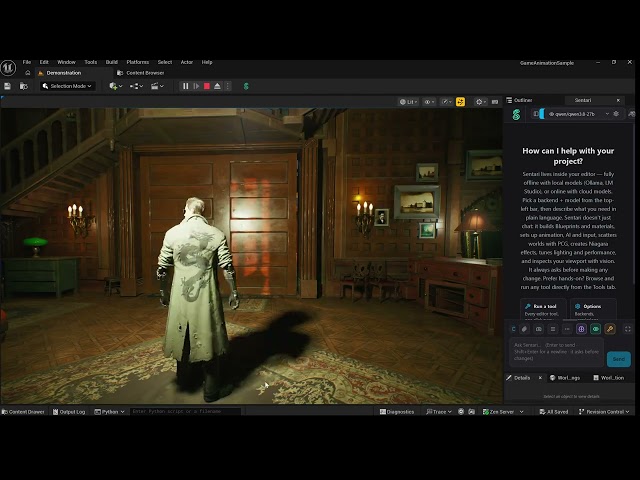The width and height of the screenshot is (640, 480).
Task: Switch to the Details tab
Action: pyautogui.click(x=520, y=378)
